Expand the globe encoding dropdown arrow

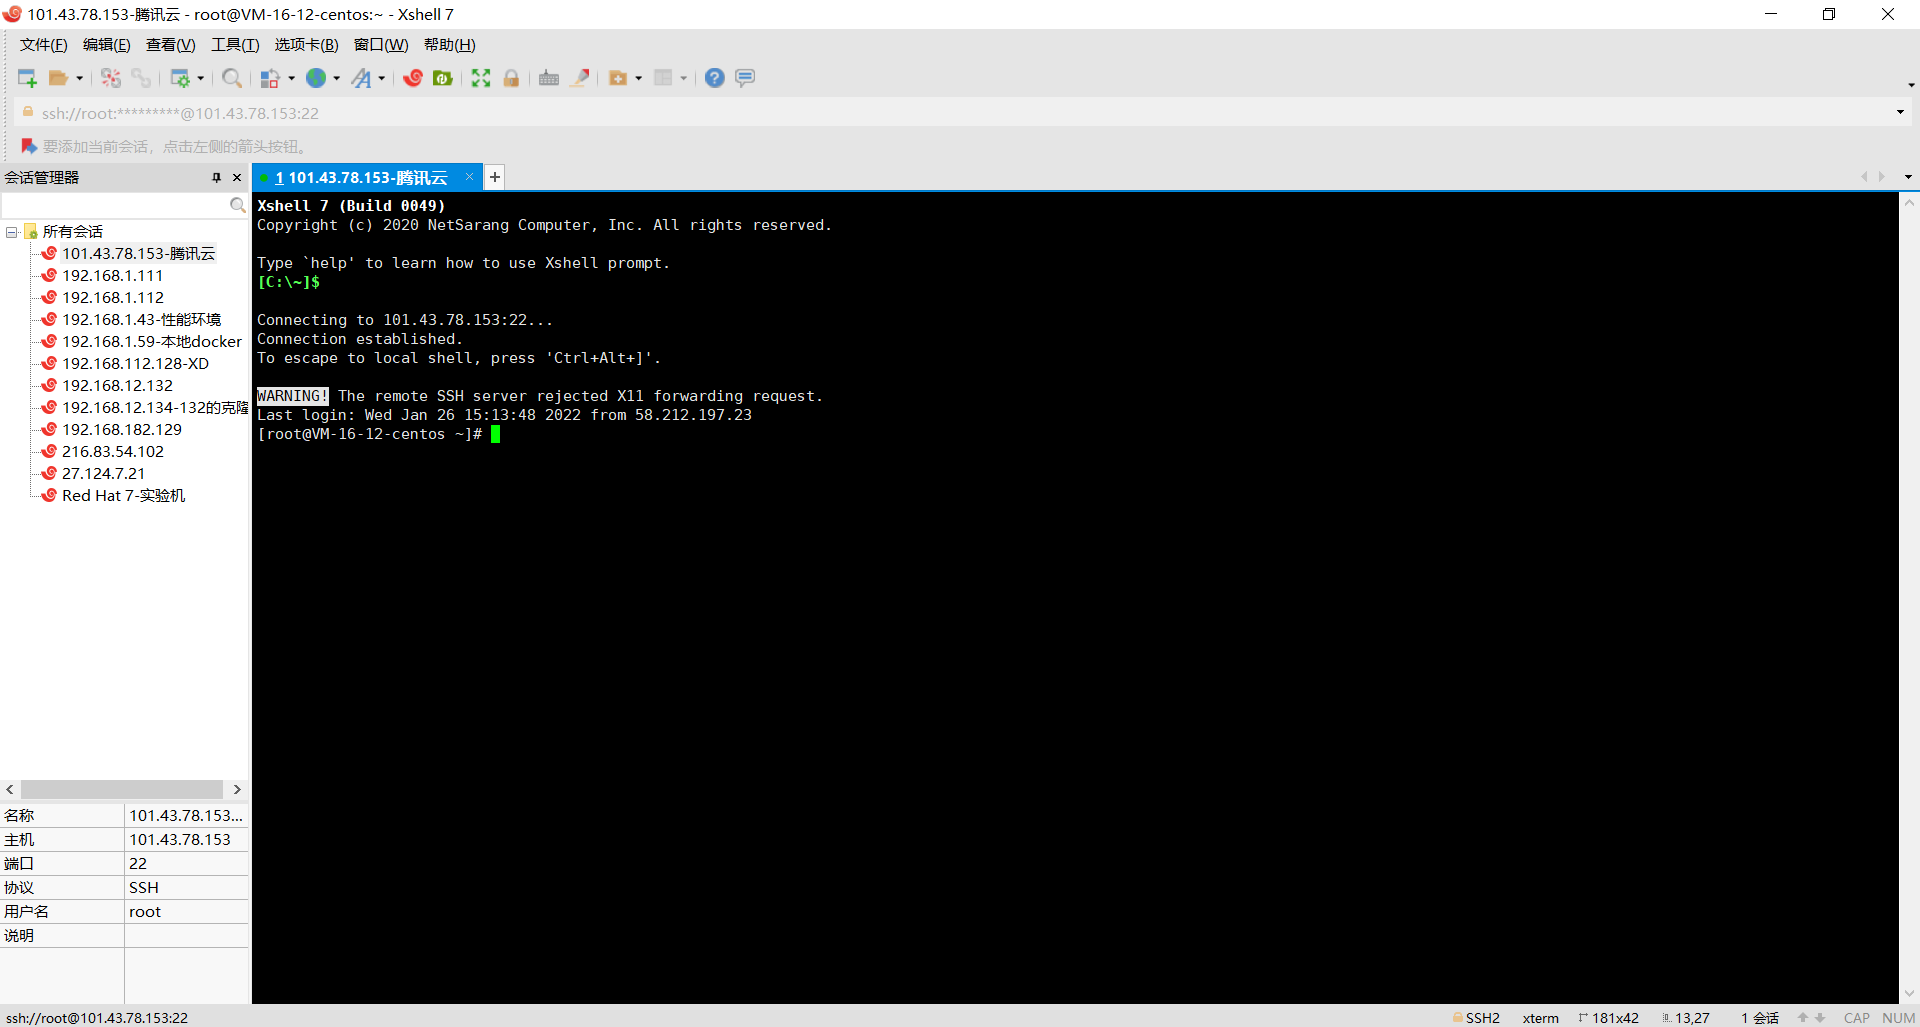337,78
